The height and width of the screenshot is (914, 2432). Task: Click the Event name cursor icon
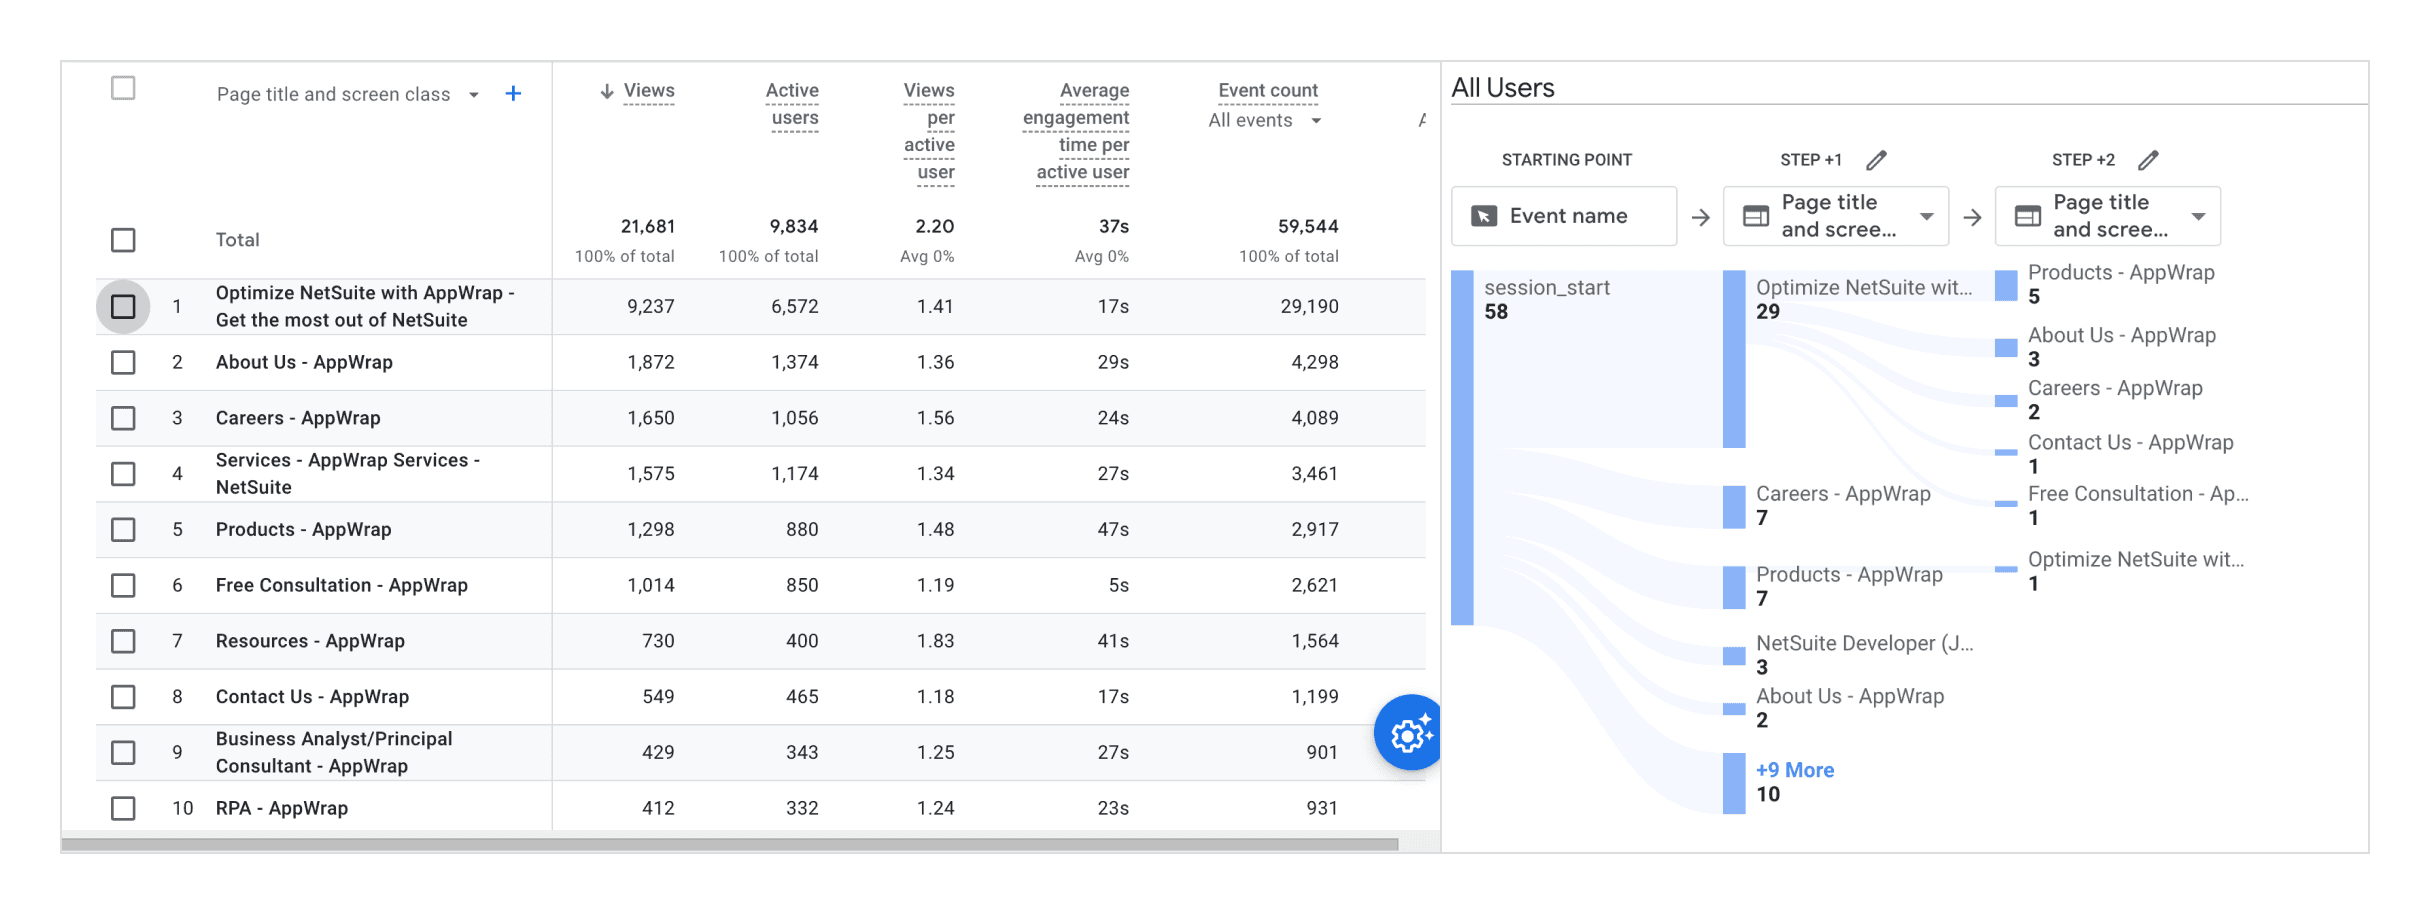[1484, 216]
